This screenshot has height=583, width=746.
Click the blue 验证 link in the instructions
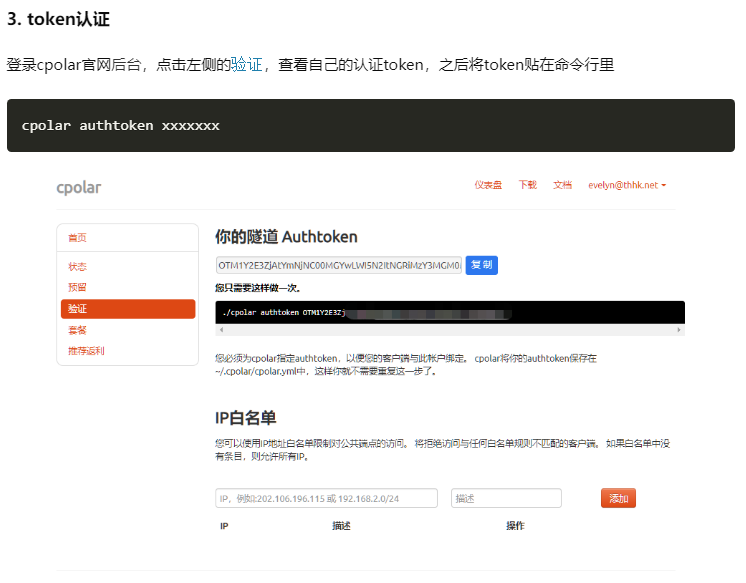coord(246,65)
